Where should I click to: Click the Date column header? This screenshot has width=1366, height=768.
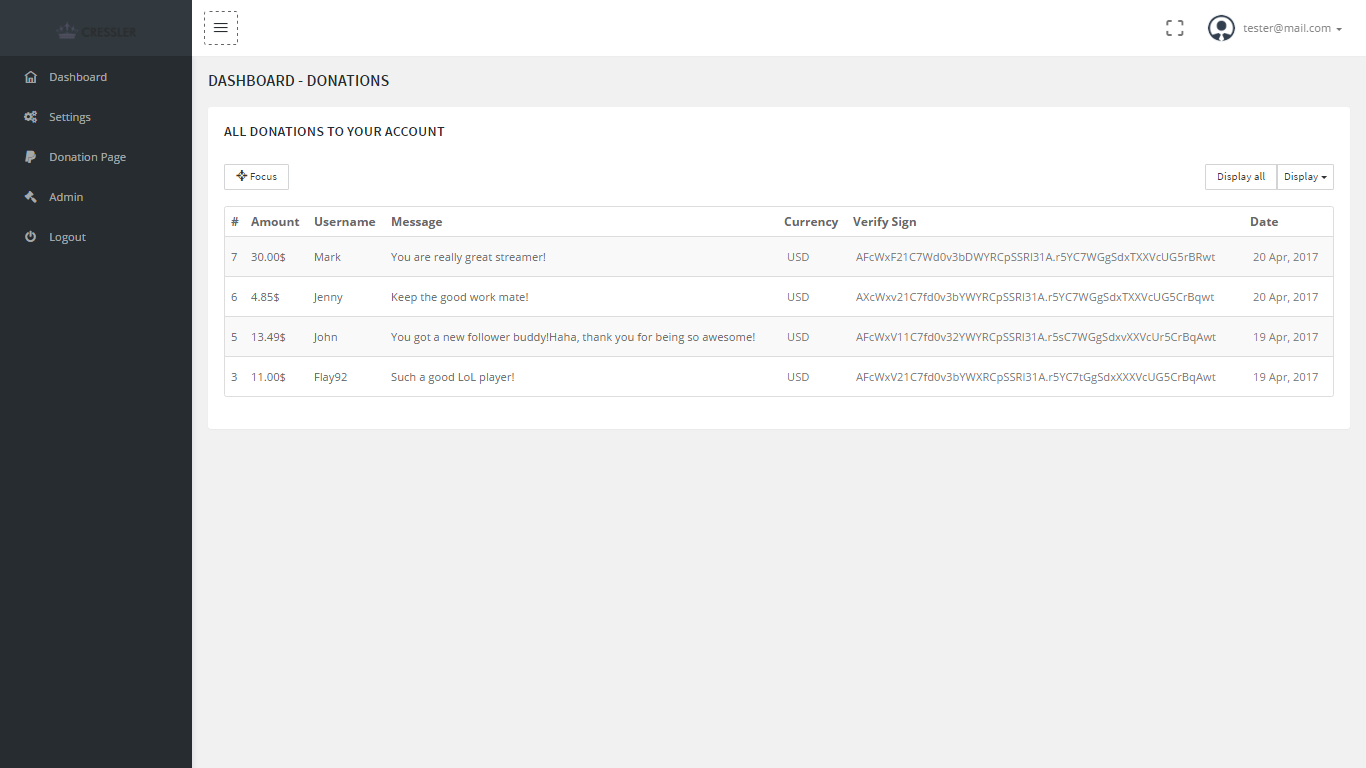point(1263,222)
